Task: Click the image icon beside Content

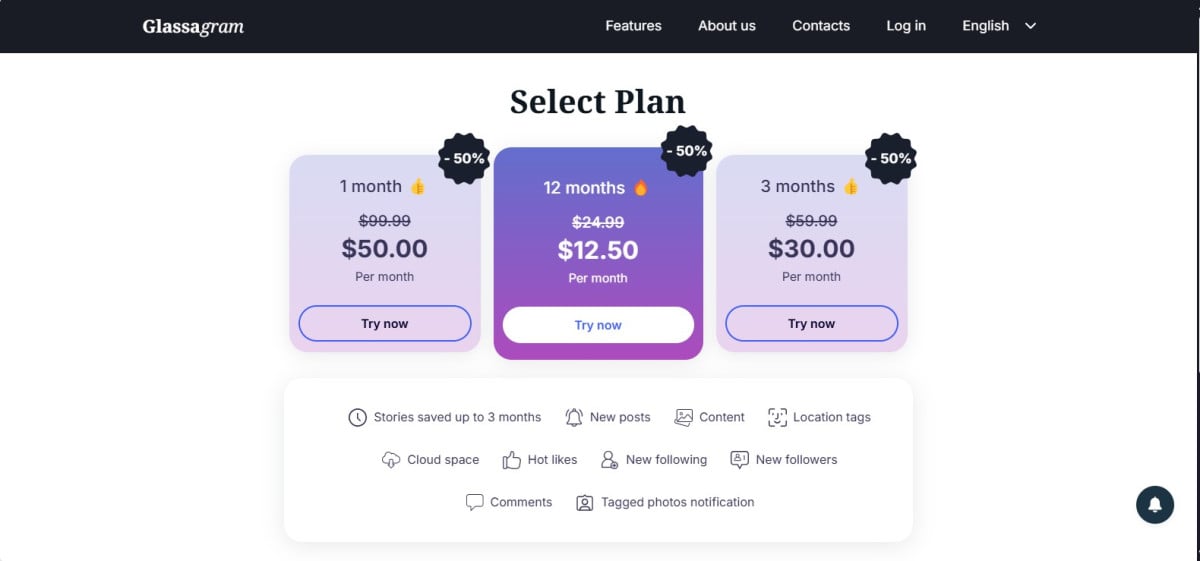Action: coord(684,418)
